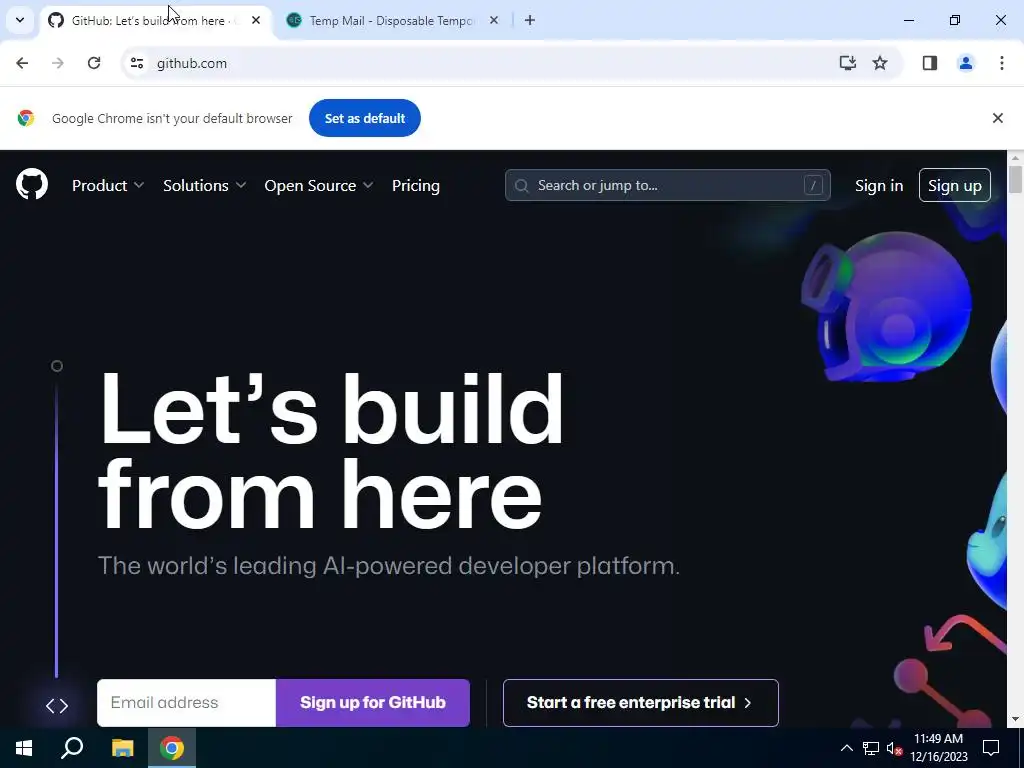Expand the Solutions menu
The height and width of the screenshot is (768, 1024).
tap(204, 185)
